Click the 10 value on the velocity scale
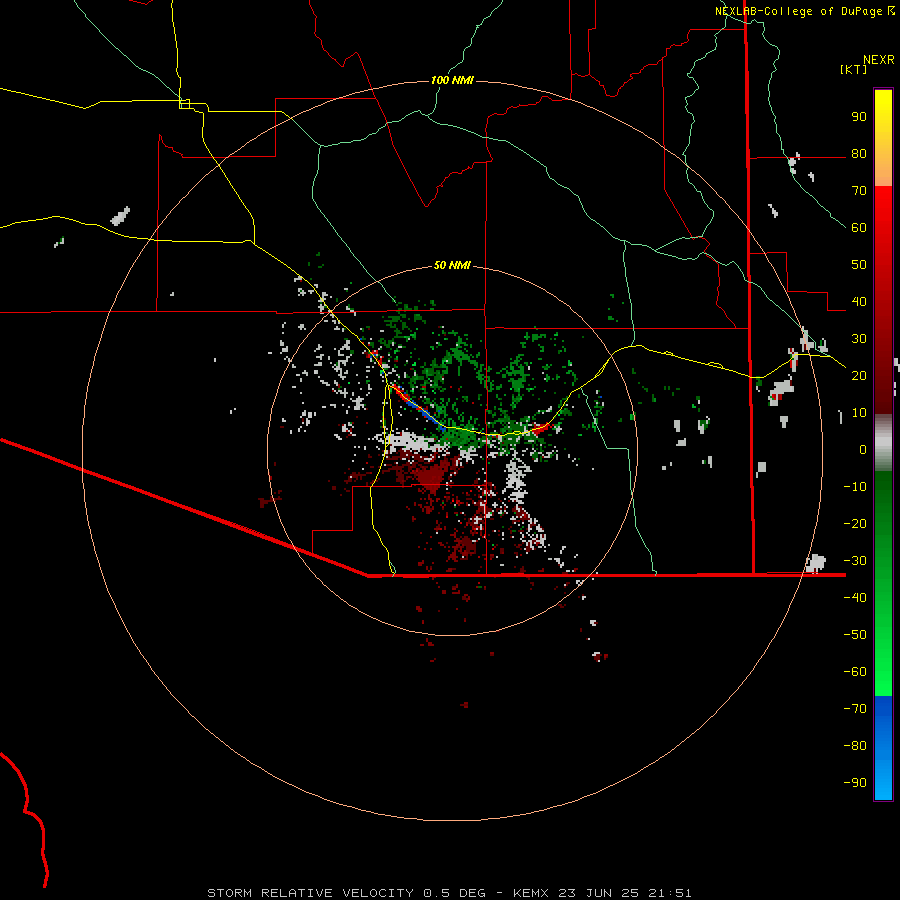Image resolution: width=900 pixels, height=900 pixels. coord(859,413)
